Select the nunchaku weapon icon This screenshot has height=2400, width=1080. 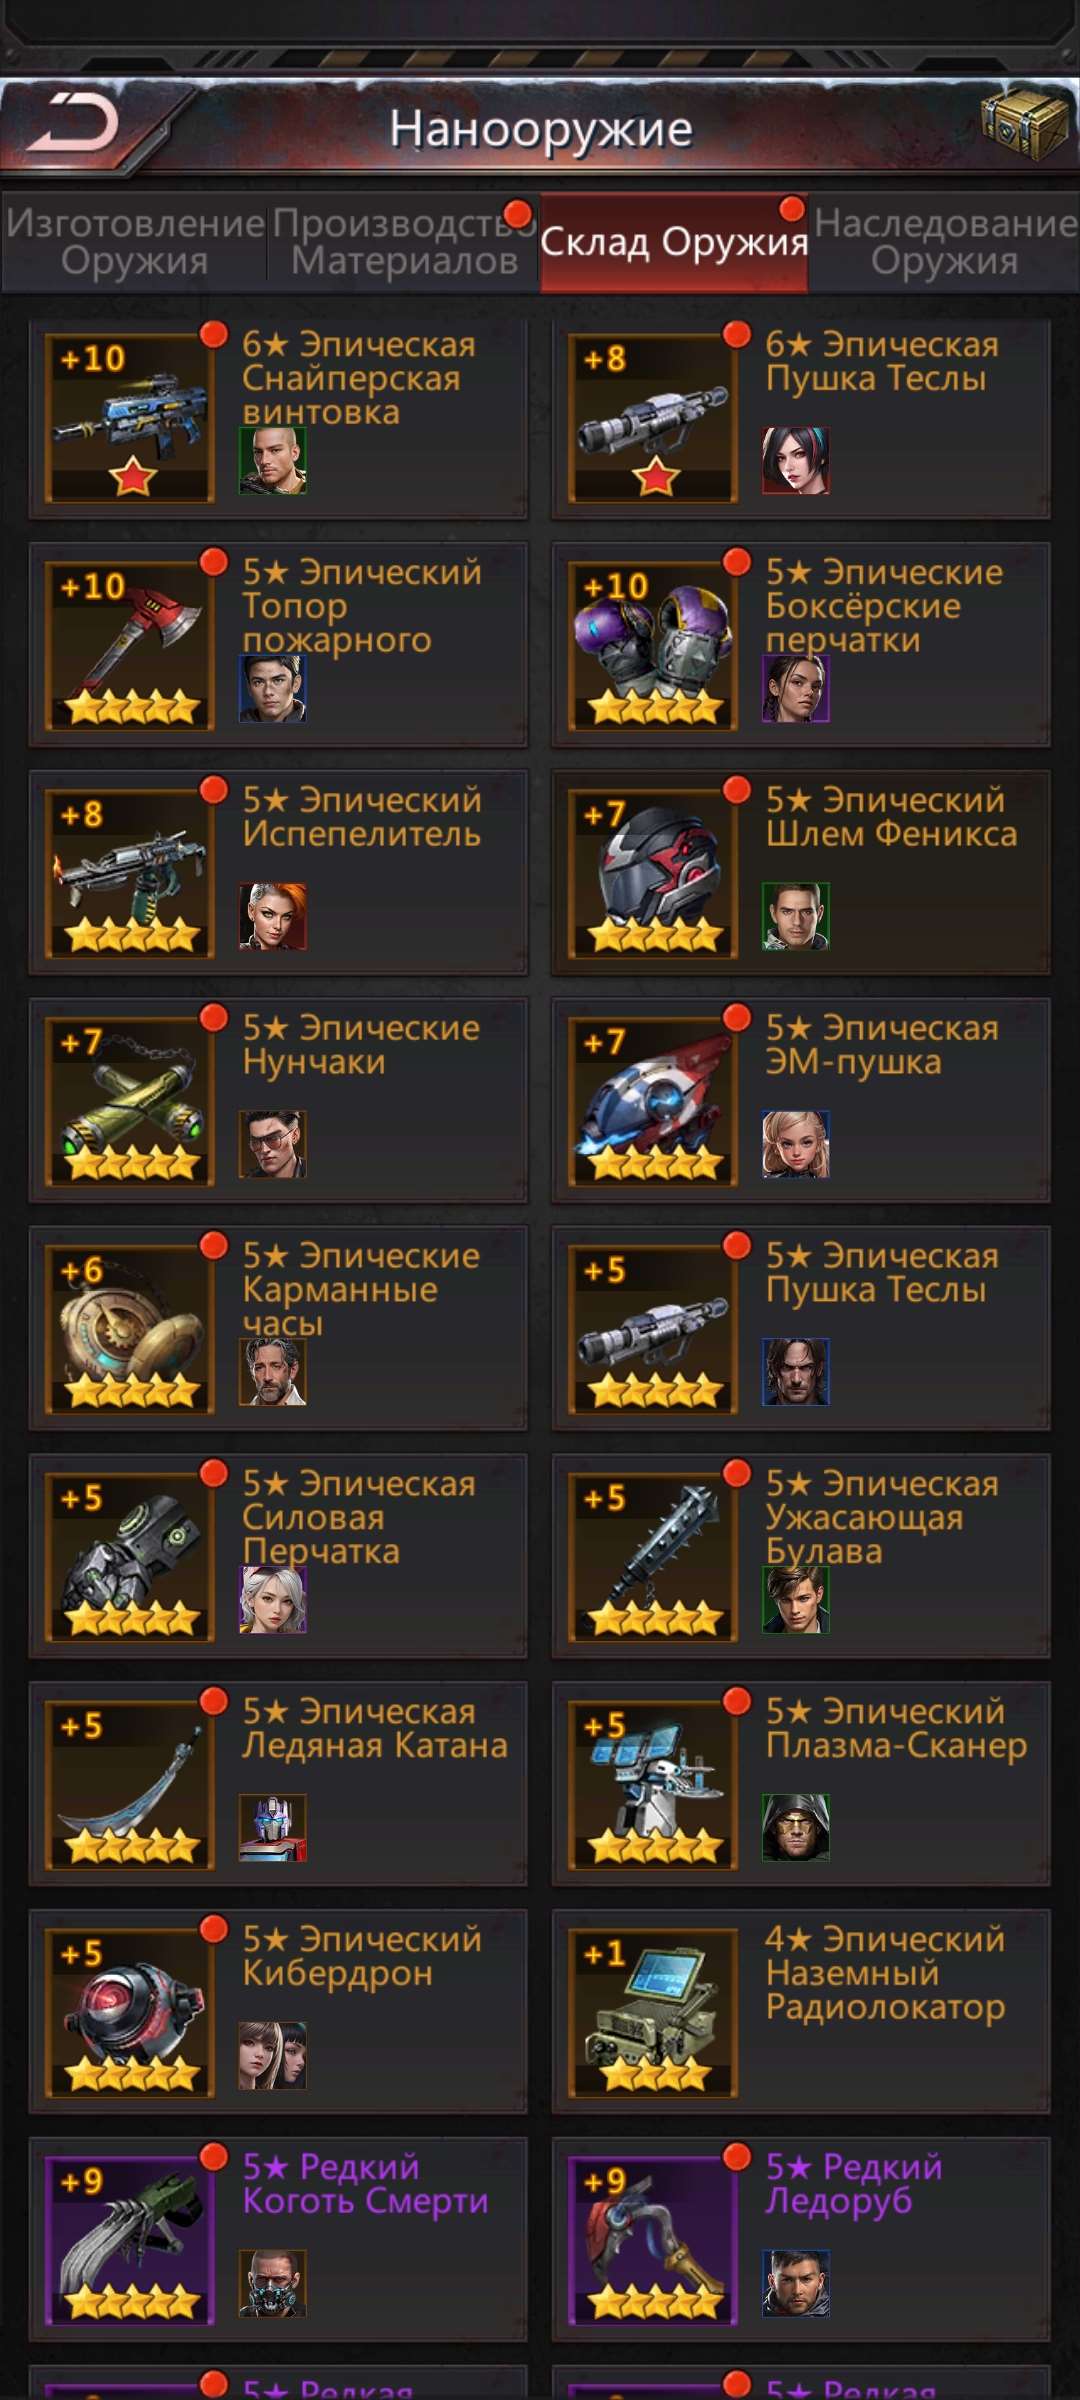[x=130, y=1102]
